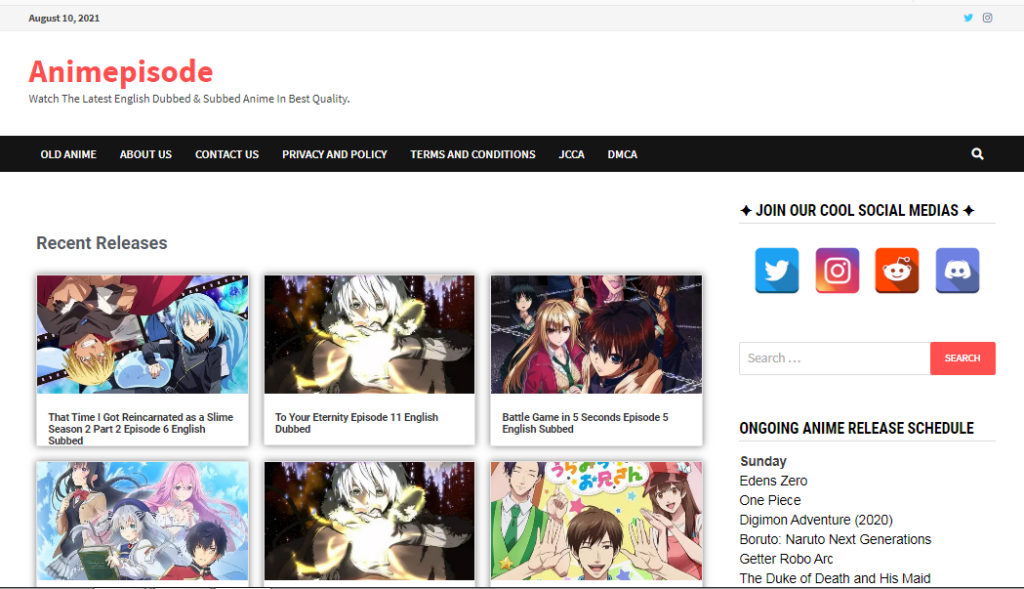Open the JCCA menu item
Image resolution: width=1024 pixels, height=589 pixels.
(571, 155)
